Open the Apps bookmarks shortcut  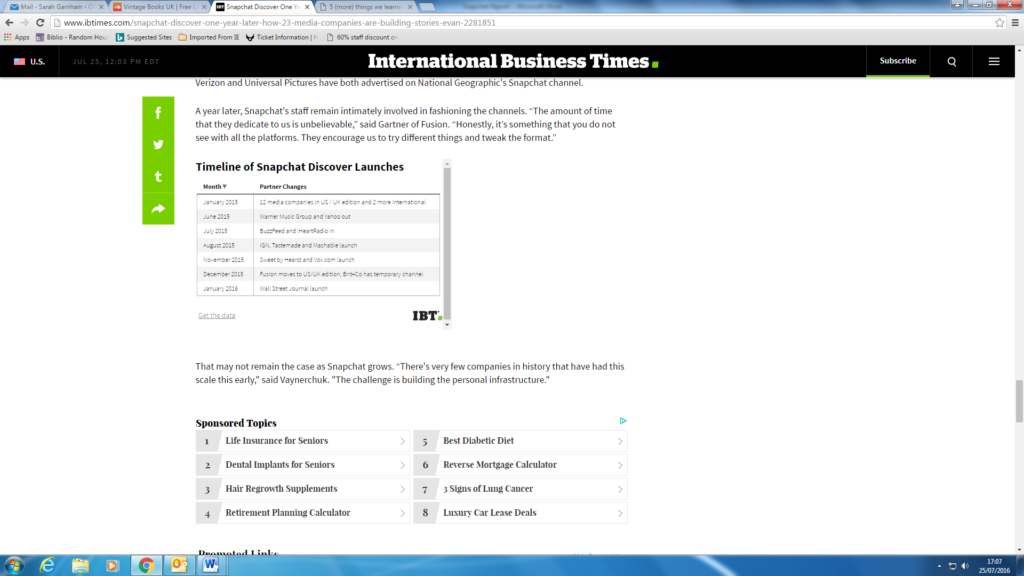17,37
